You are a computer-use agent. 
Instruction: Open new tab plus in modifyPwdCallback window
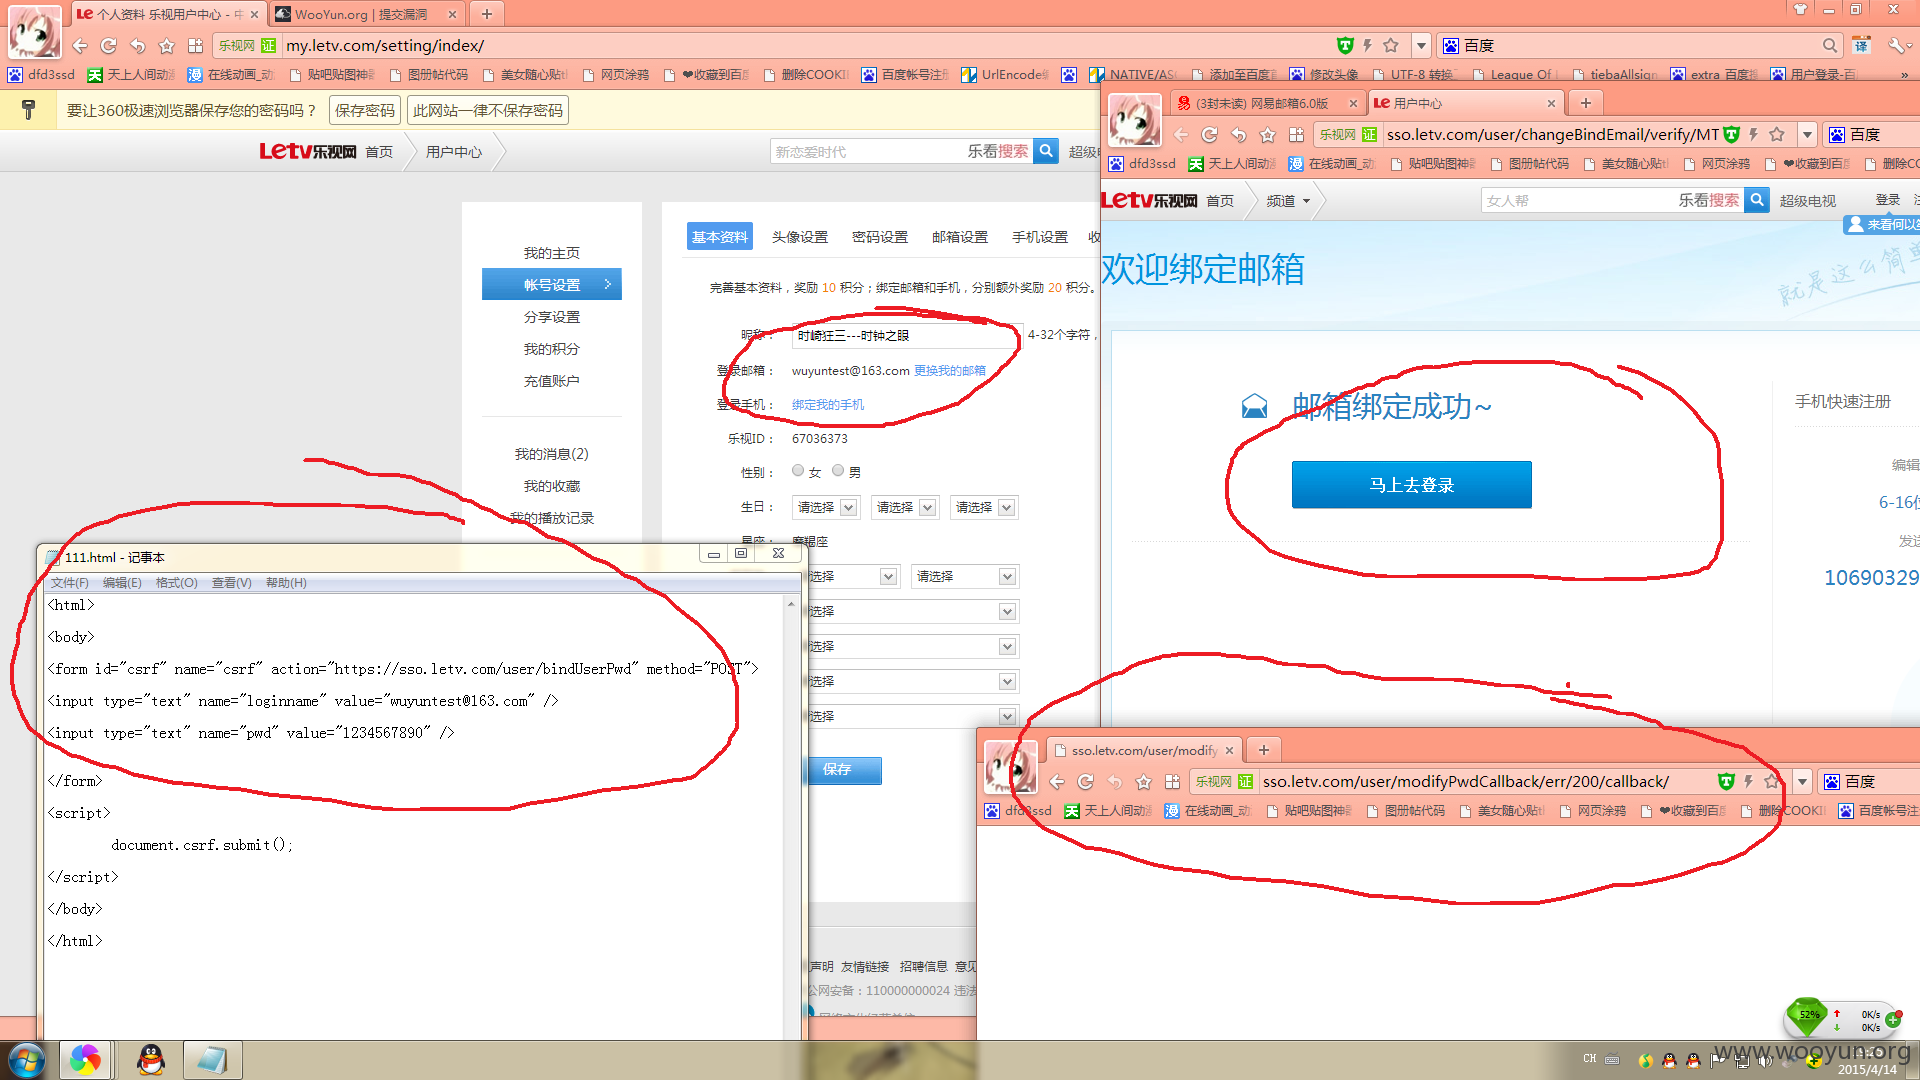pos(1264,750)
